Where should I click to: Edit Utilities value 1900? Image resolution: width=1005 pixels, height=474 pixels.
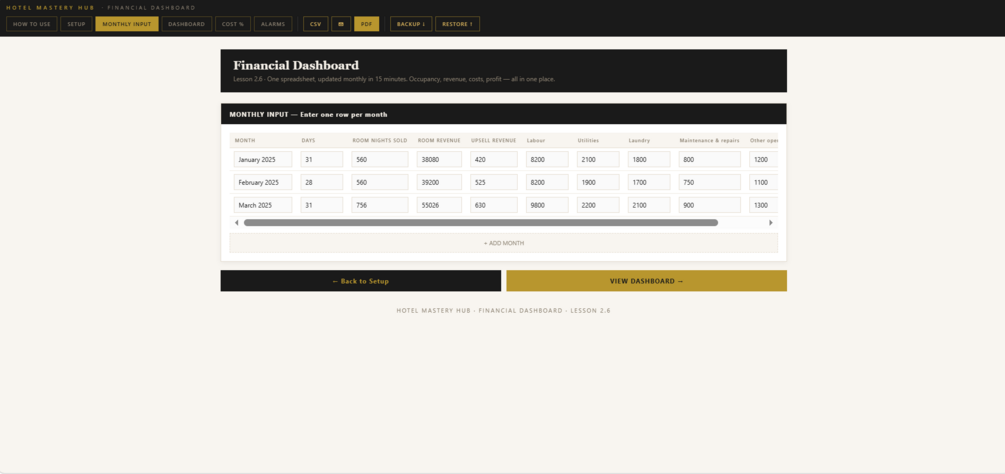[x=598, y=183]
